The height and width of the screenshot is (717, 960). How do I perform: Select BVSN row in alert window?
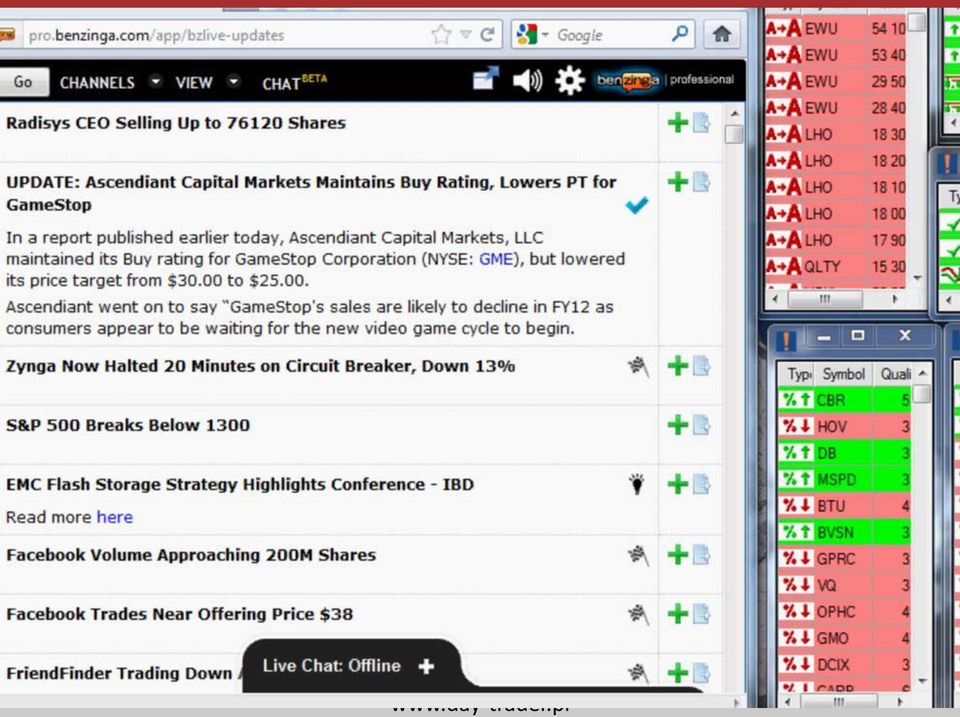point(844,532)
